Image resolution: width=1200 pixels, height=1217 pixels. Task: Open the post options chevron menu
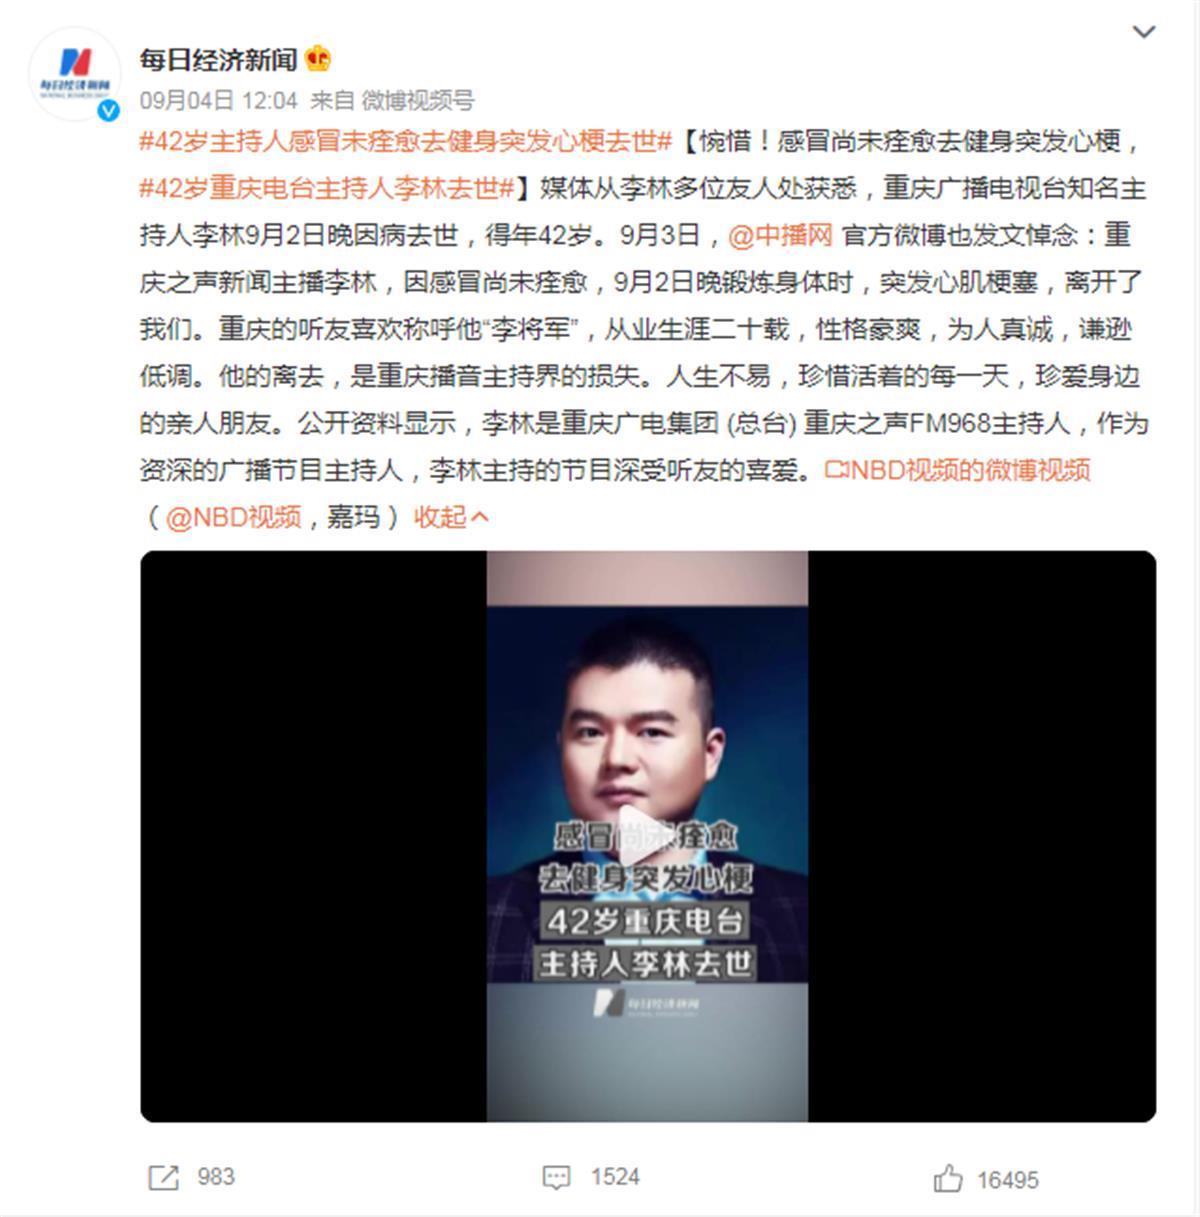(x=1143, y=32)
